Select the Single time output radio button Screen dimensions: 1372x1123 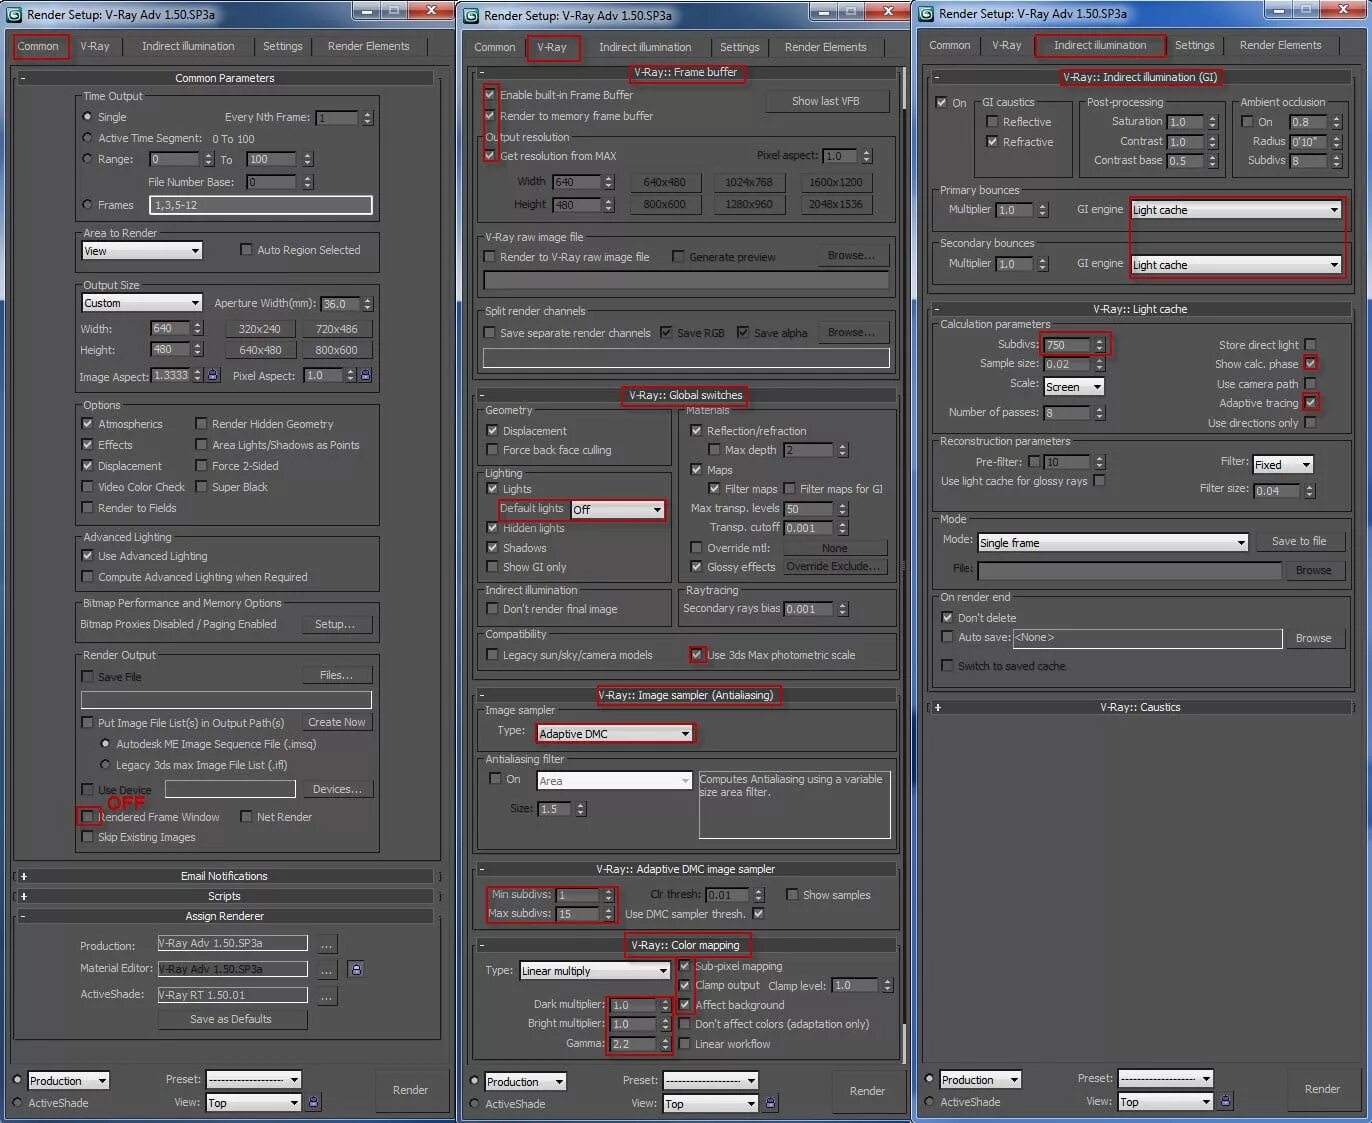87,117
